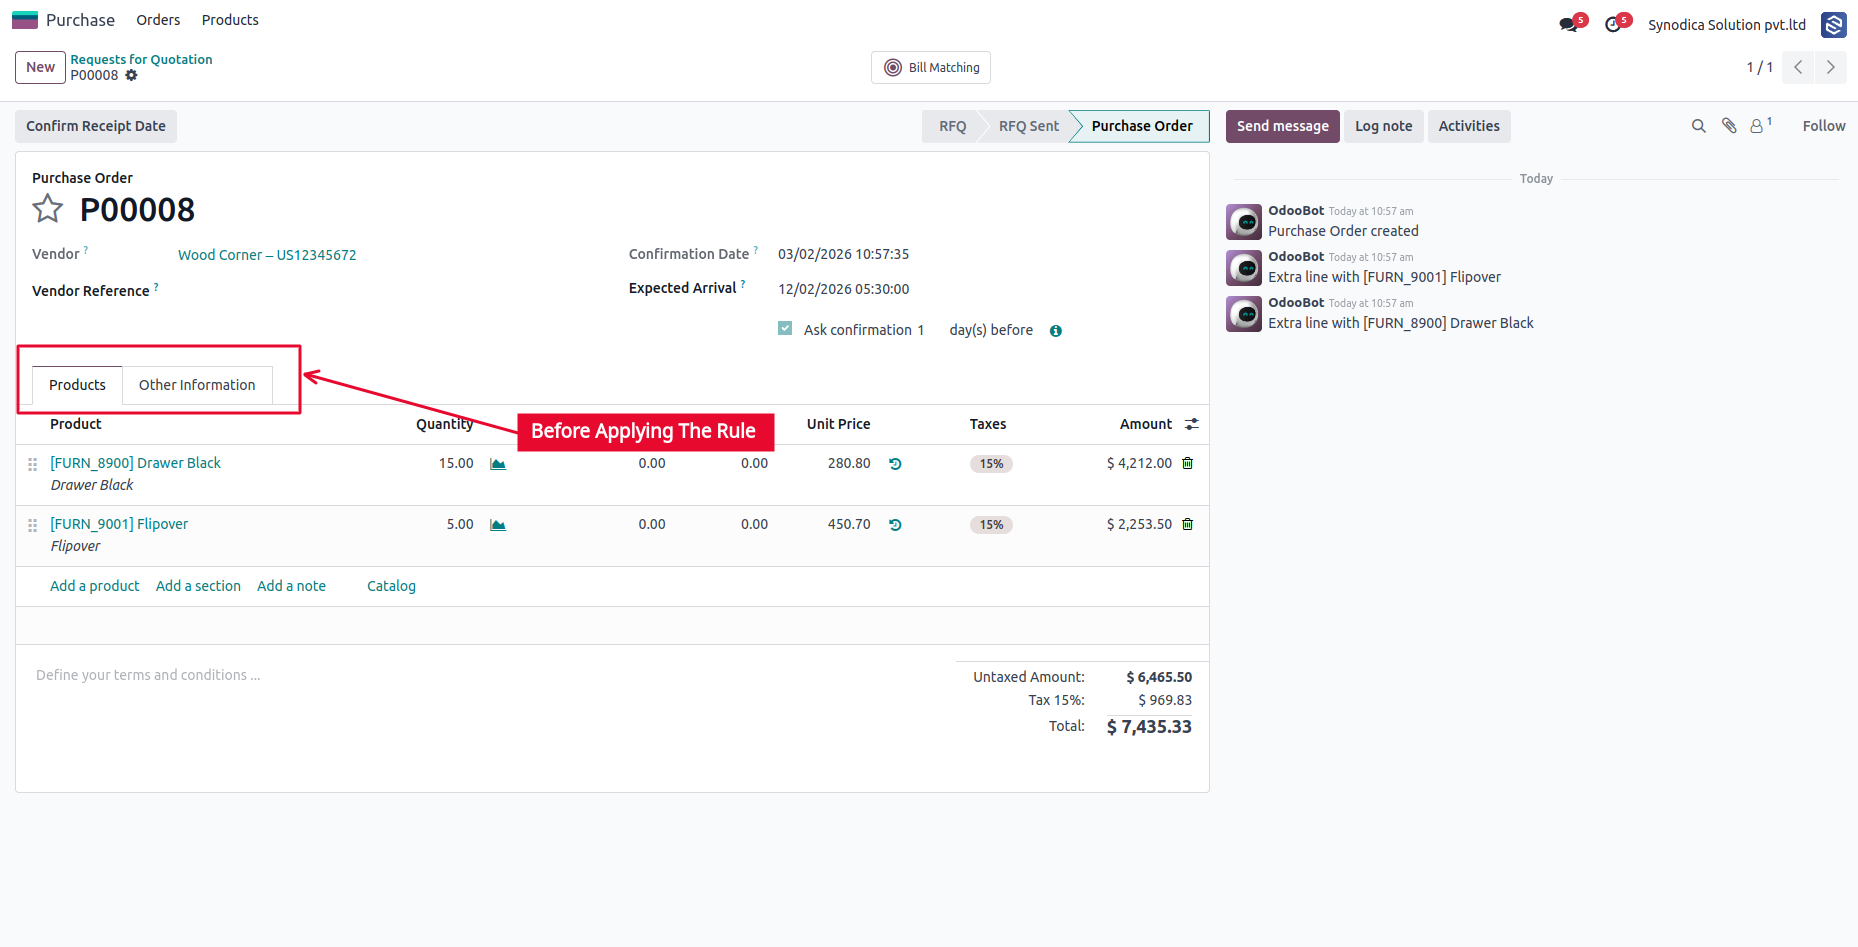Delete the Drawer Black line
This screenshot has height=947, width=1858.
point(1188,463)
